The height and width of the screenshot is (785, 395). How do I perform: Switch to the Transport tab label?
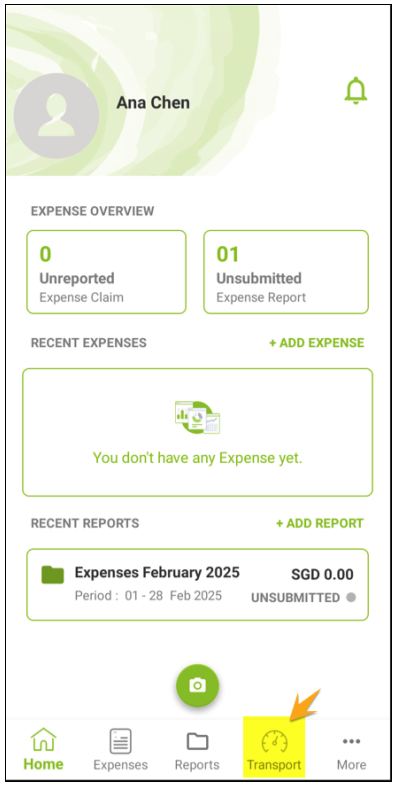click(x=274, y=765)
